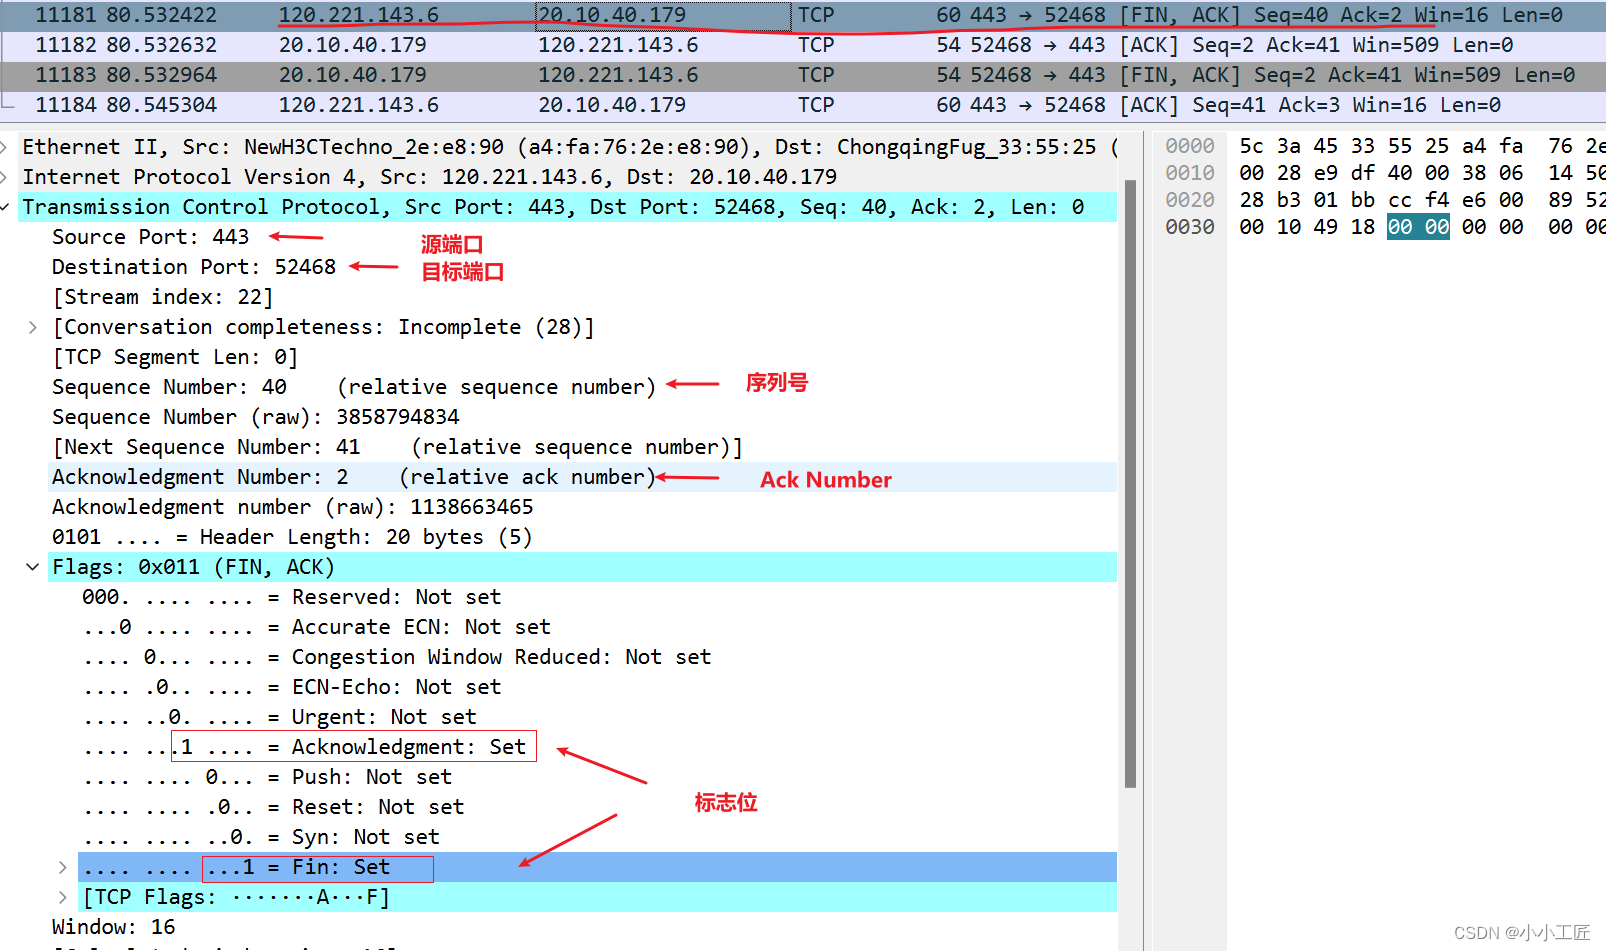Select packet 11181 FIN, ACK row
The width and height of the screenshot is (1606, 951).
point(803,15)
